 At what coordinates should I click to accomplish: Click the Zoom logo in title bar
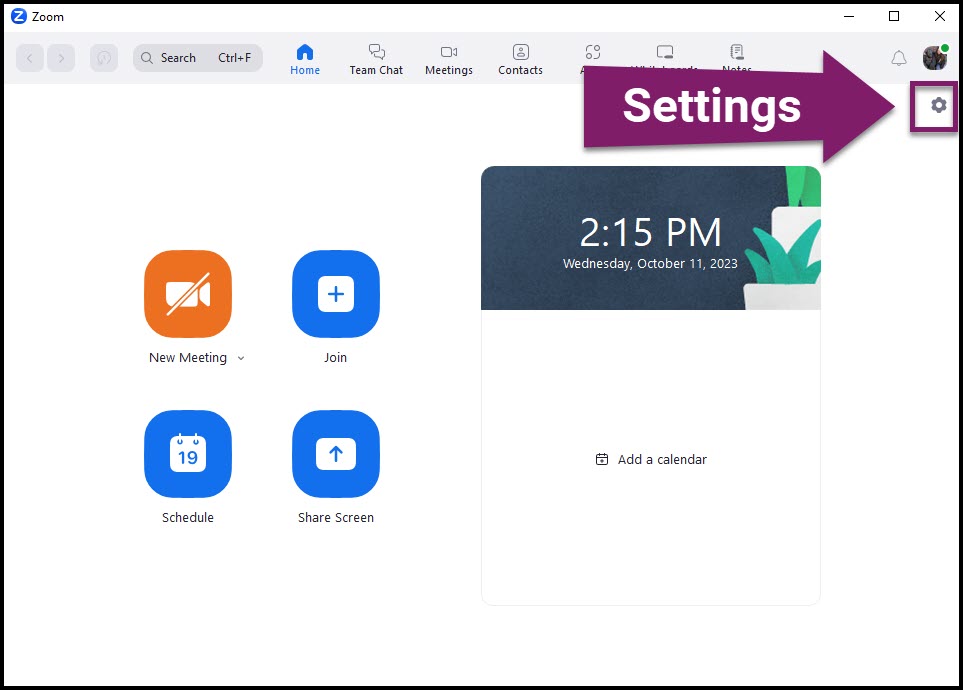[19, 17]
